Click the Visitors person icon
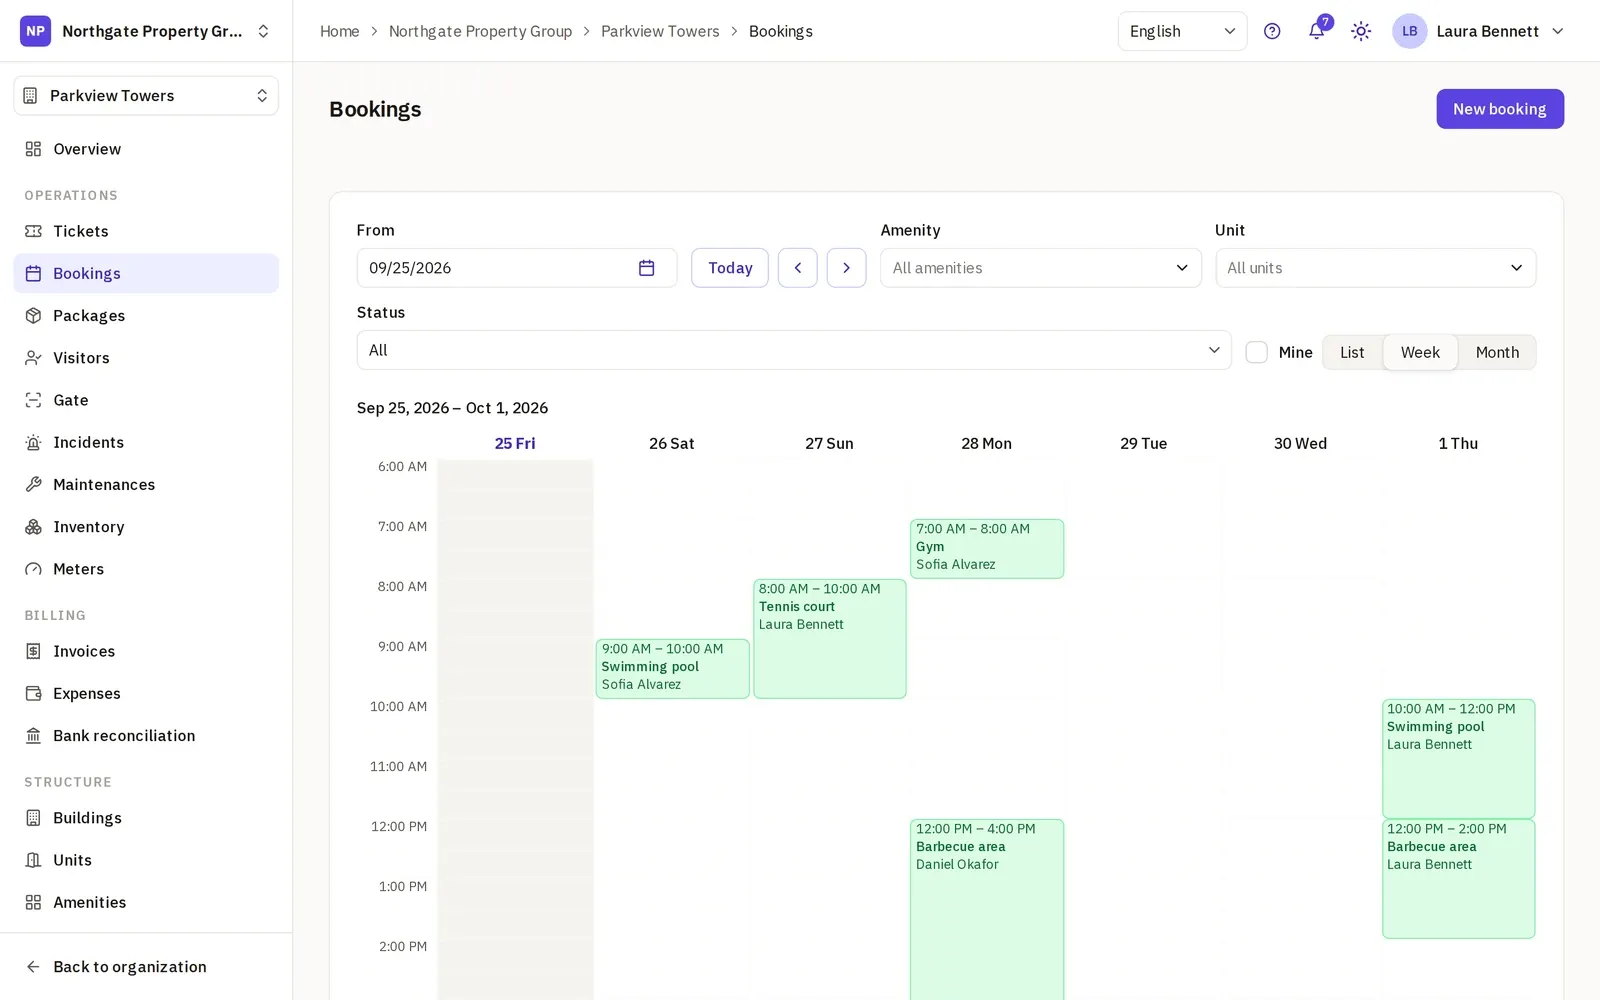Viewport: 1600px width, 1000px height. coord(33,358)
